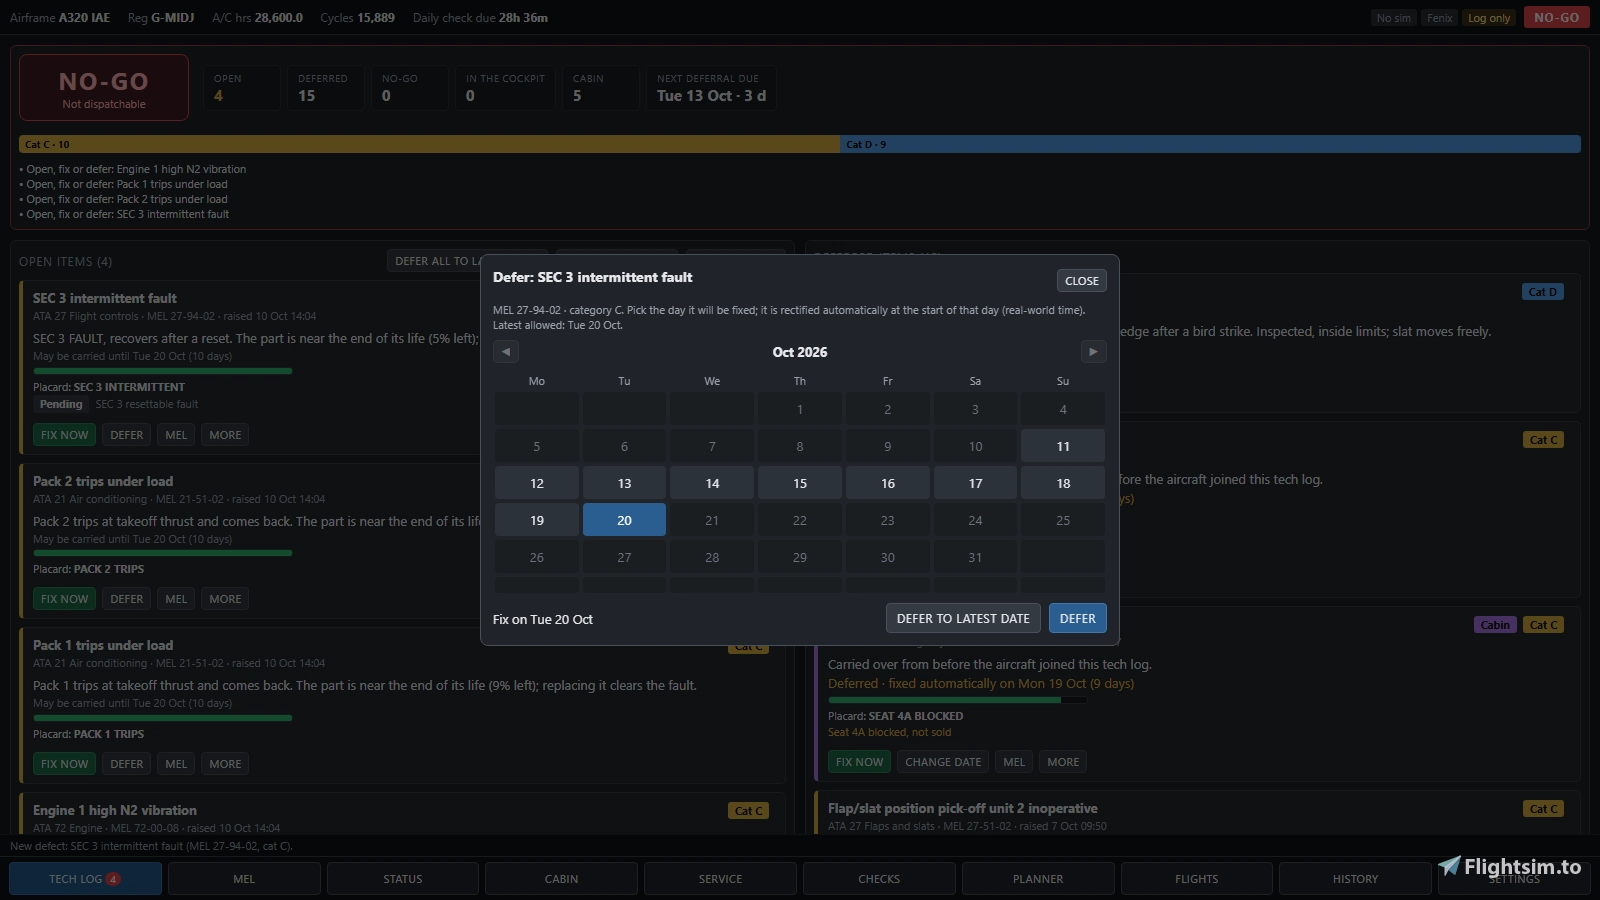Switch to the MEL tab

pyautogui.click(x=244, y=879)
